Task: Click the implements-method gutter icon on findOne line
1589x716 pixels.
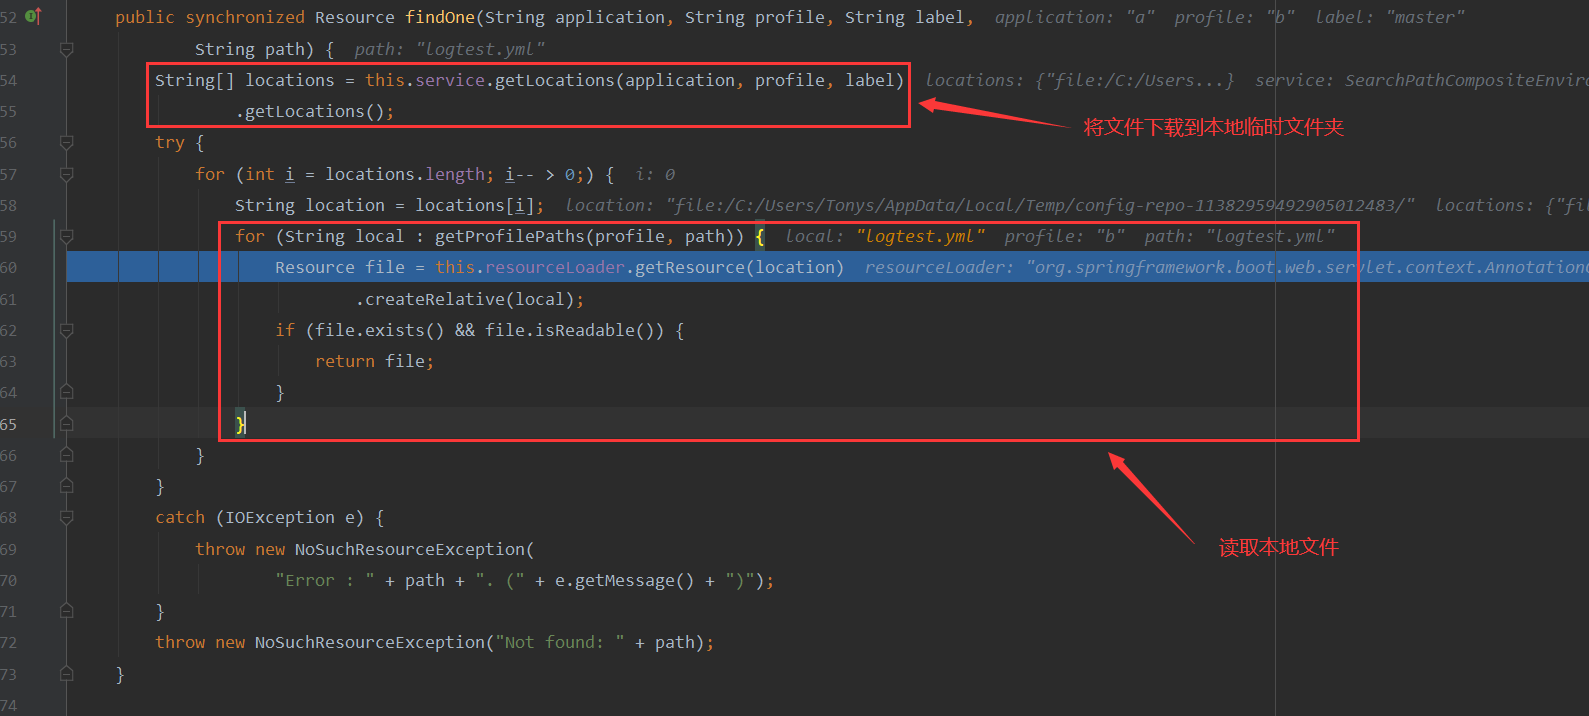Action: (33, 16)
